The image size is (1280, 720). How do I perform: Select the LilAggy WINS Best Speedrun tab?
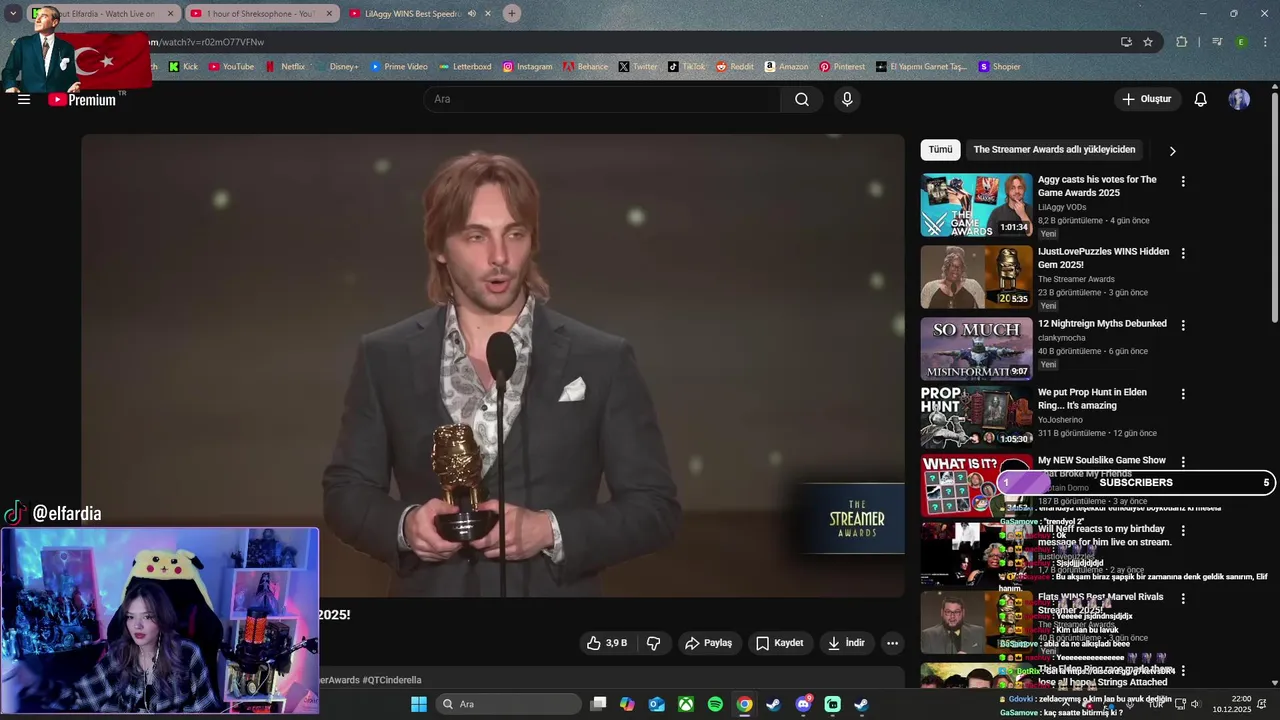(410, 14)
